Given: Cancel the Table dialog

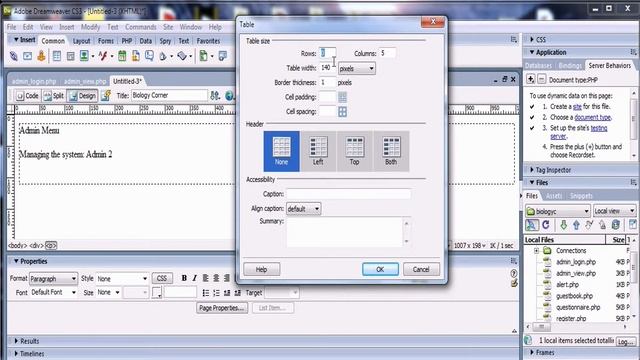Looking at the screenshot, I should 421,269.
